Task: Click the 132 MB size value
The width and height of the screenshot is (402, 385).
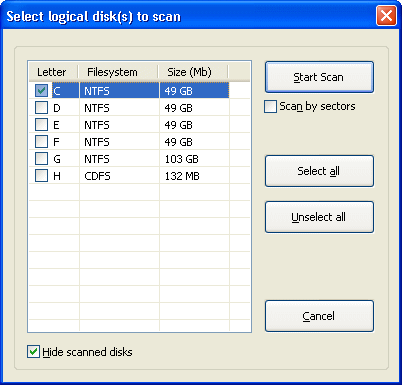Action: click(182, 176)
